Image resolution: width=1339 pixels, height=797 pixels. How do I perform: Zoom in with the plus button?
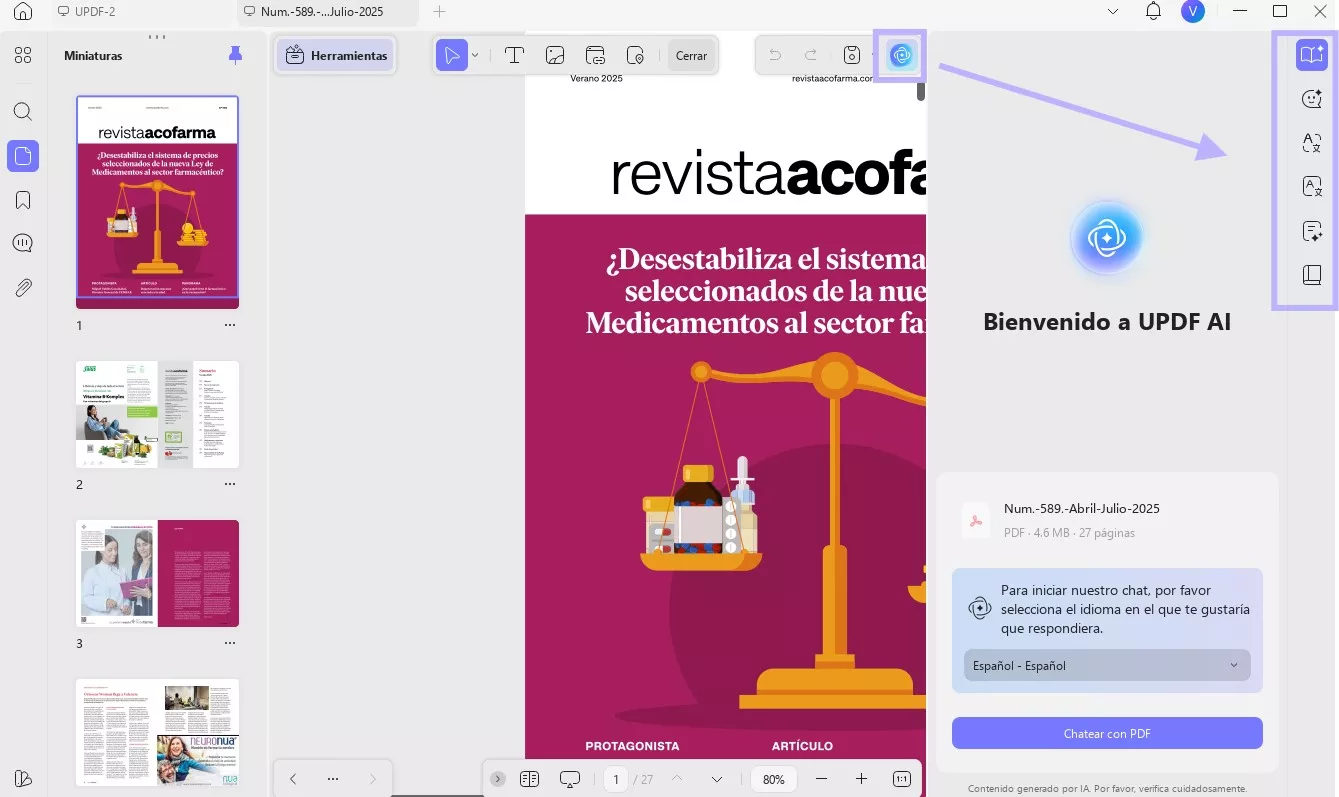point(861,779)
